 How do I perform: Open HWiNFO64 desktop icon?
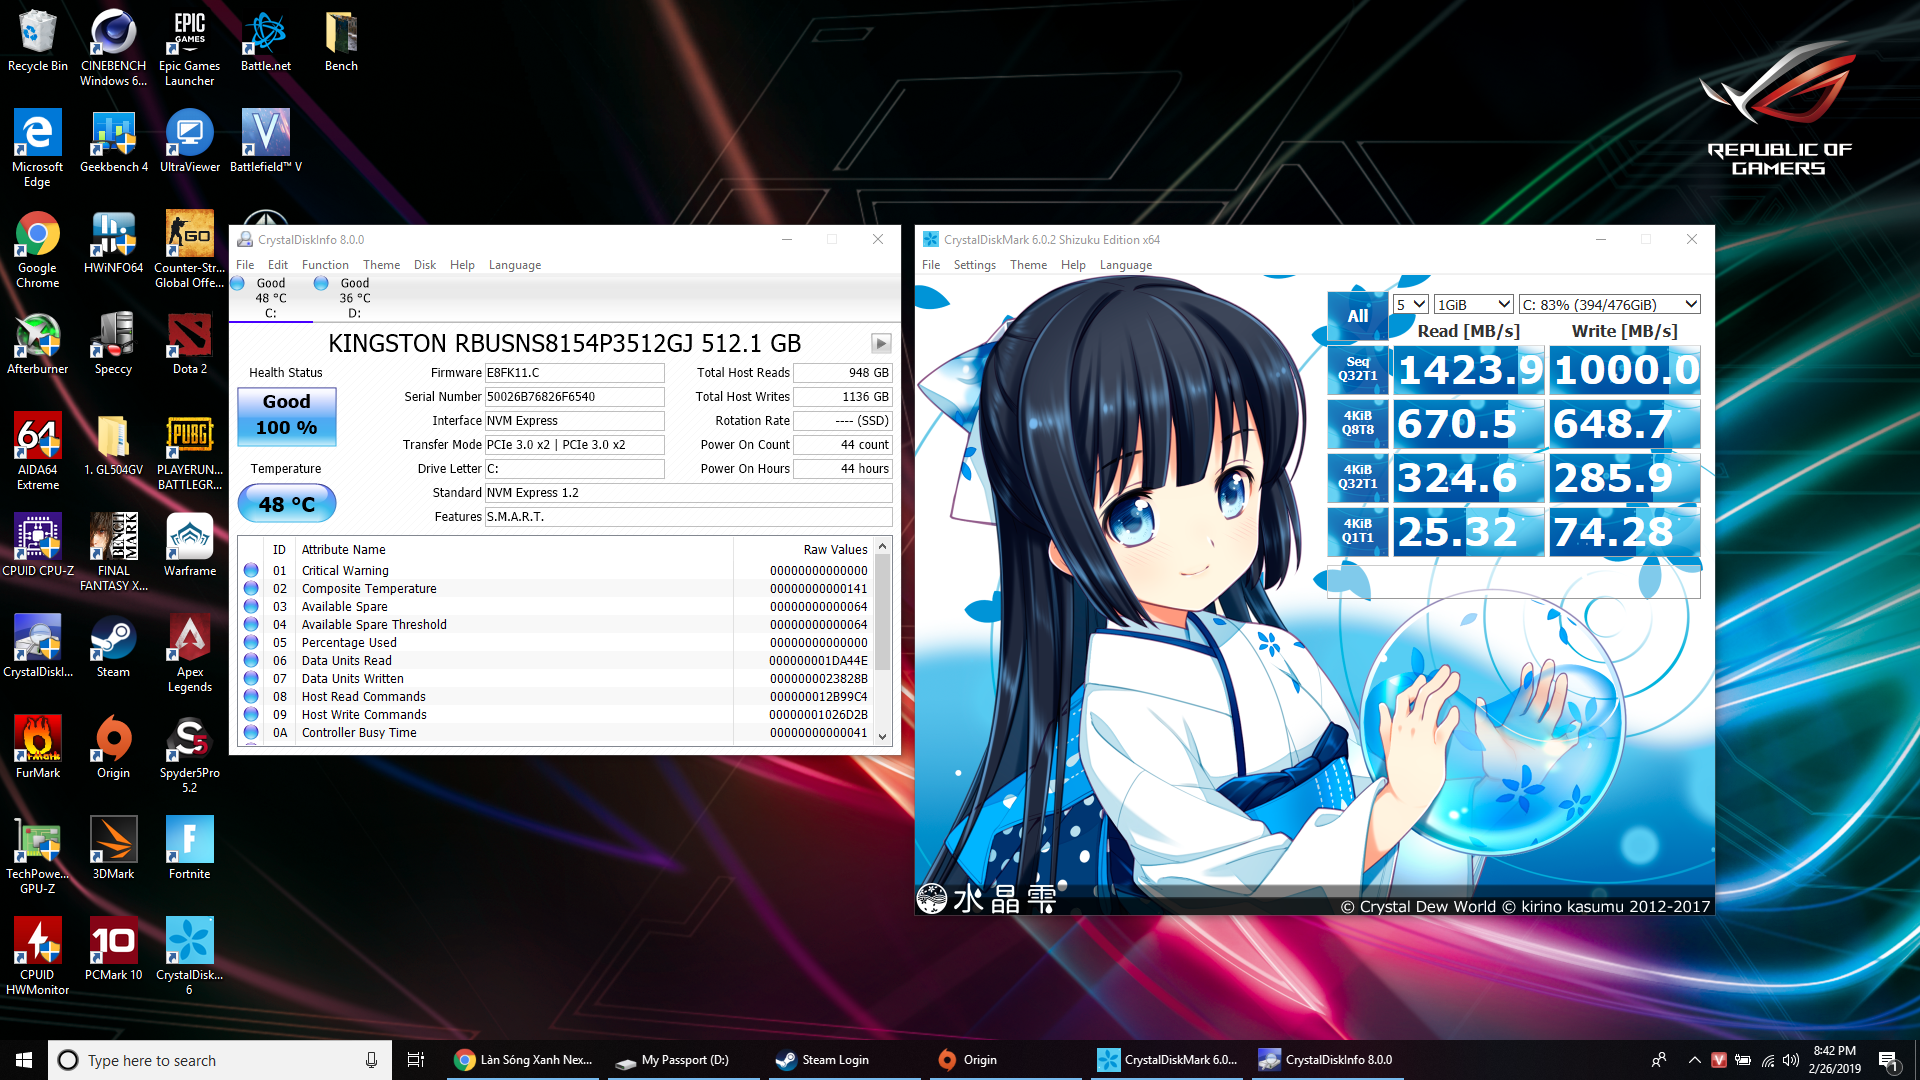(113, 242)
